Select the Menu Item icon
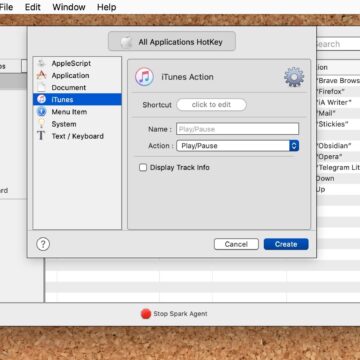Viewport: 360px width, 360px height. point(41,112)
